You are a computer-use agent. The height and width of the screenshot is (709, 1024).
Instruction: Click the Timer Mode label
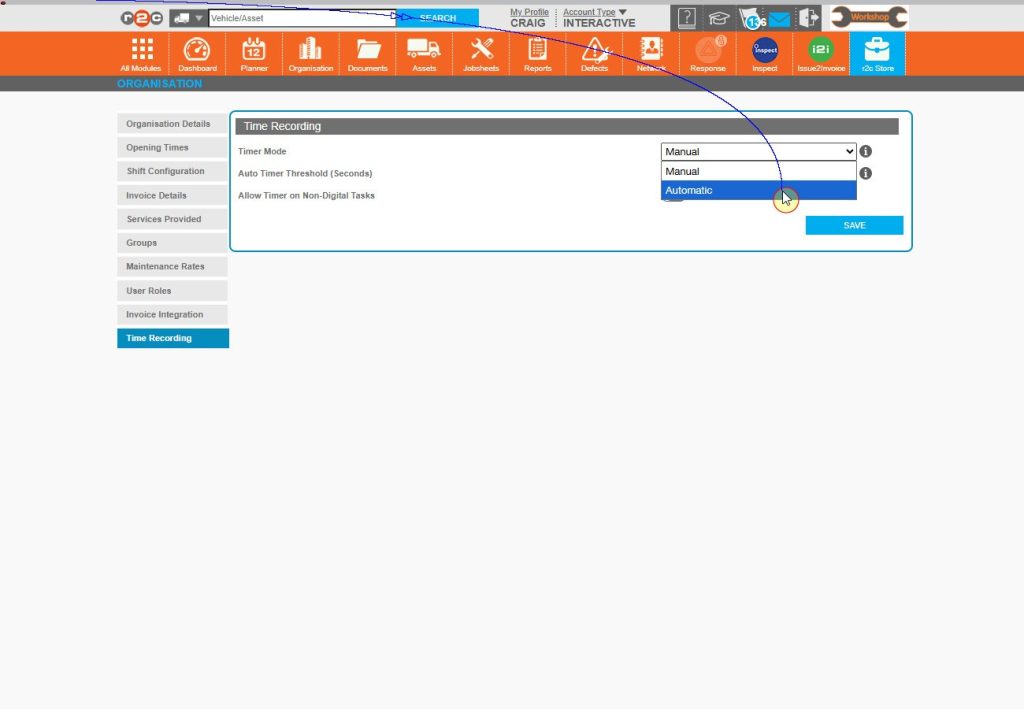(x=262, y=151)
